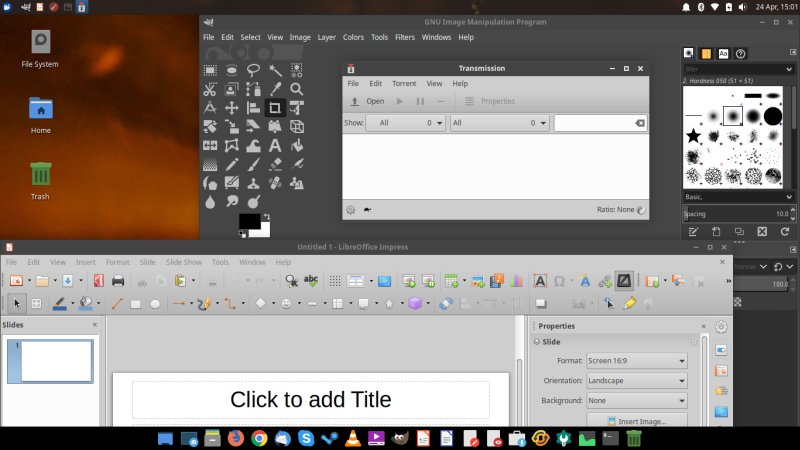Choose the Free Select lasso tool
Image resolution: width=800 pixels, height=450 pixels.
[x=253, y=70]
